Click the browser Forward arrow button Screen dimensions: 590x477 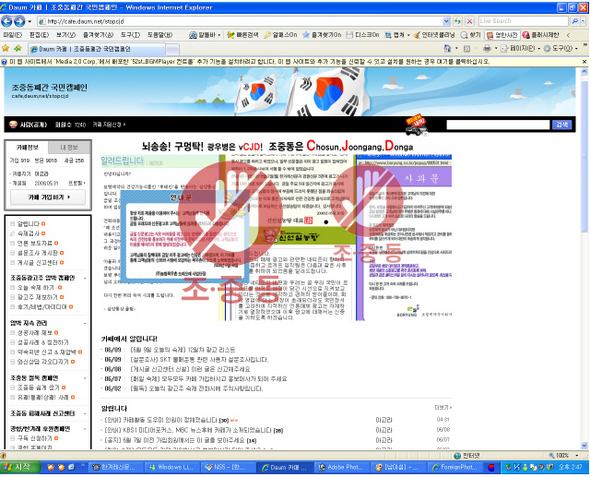click(x=19, y=21)
